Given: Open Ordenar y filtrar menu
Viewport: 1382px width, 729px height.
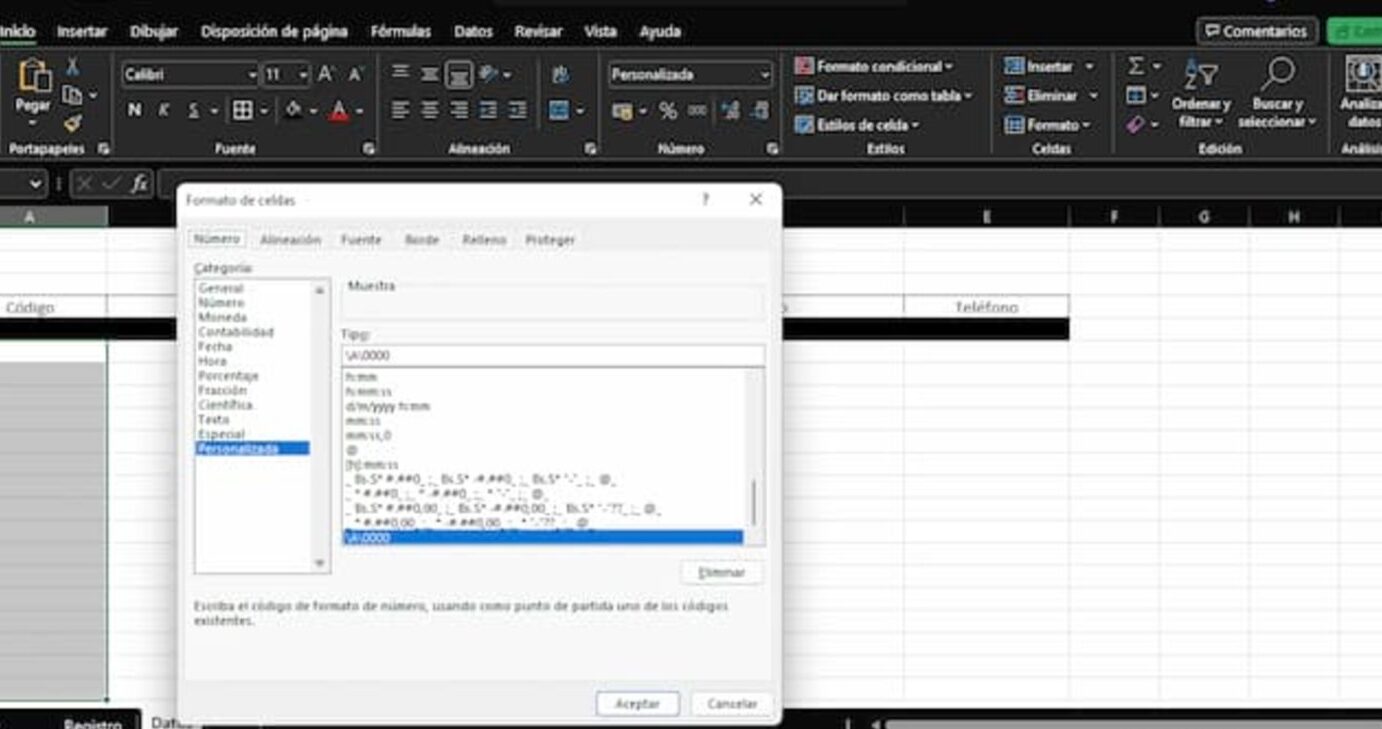Looking at the screenshot, I should tap(1200, 95).
